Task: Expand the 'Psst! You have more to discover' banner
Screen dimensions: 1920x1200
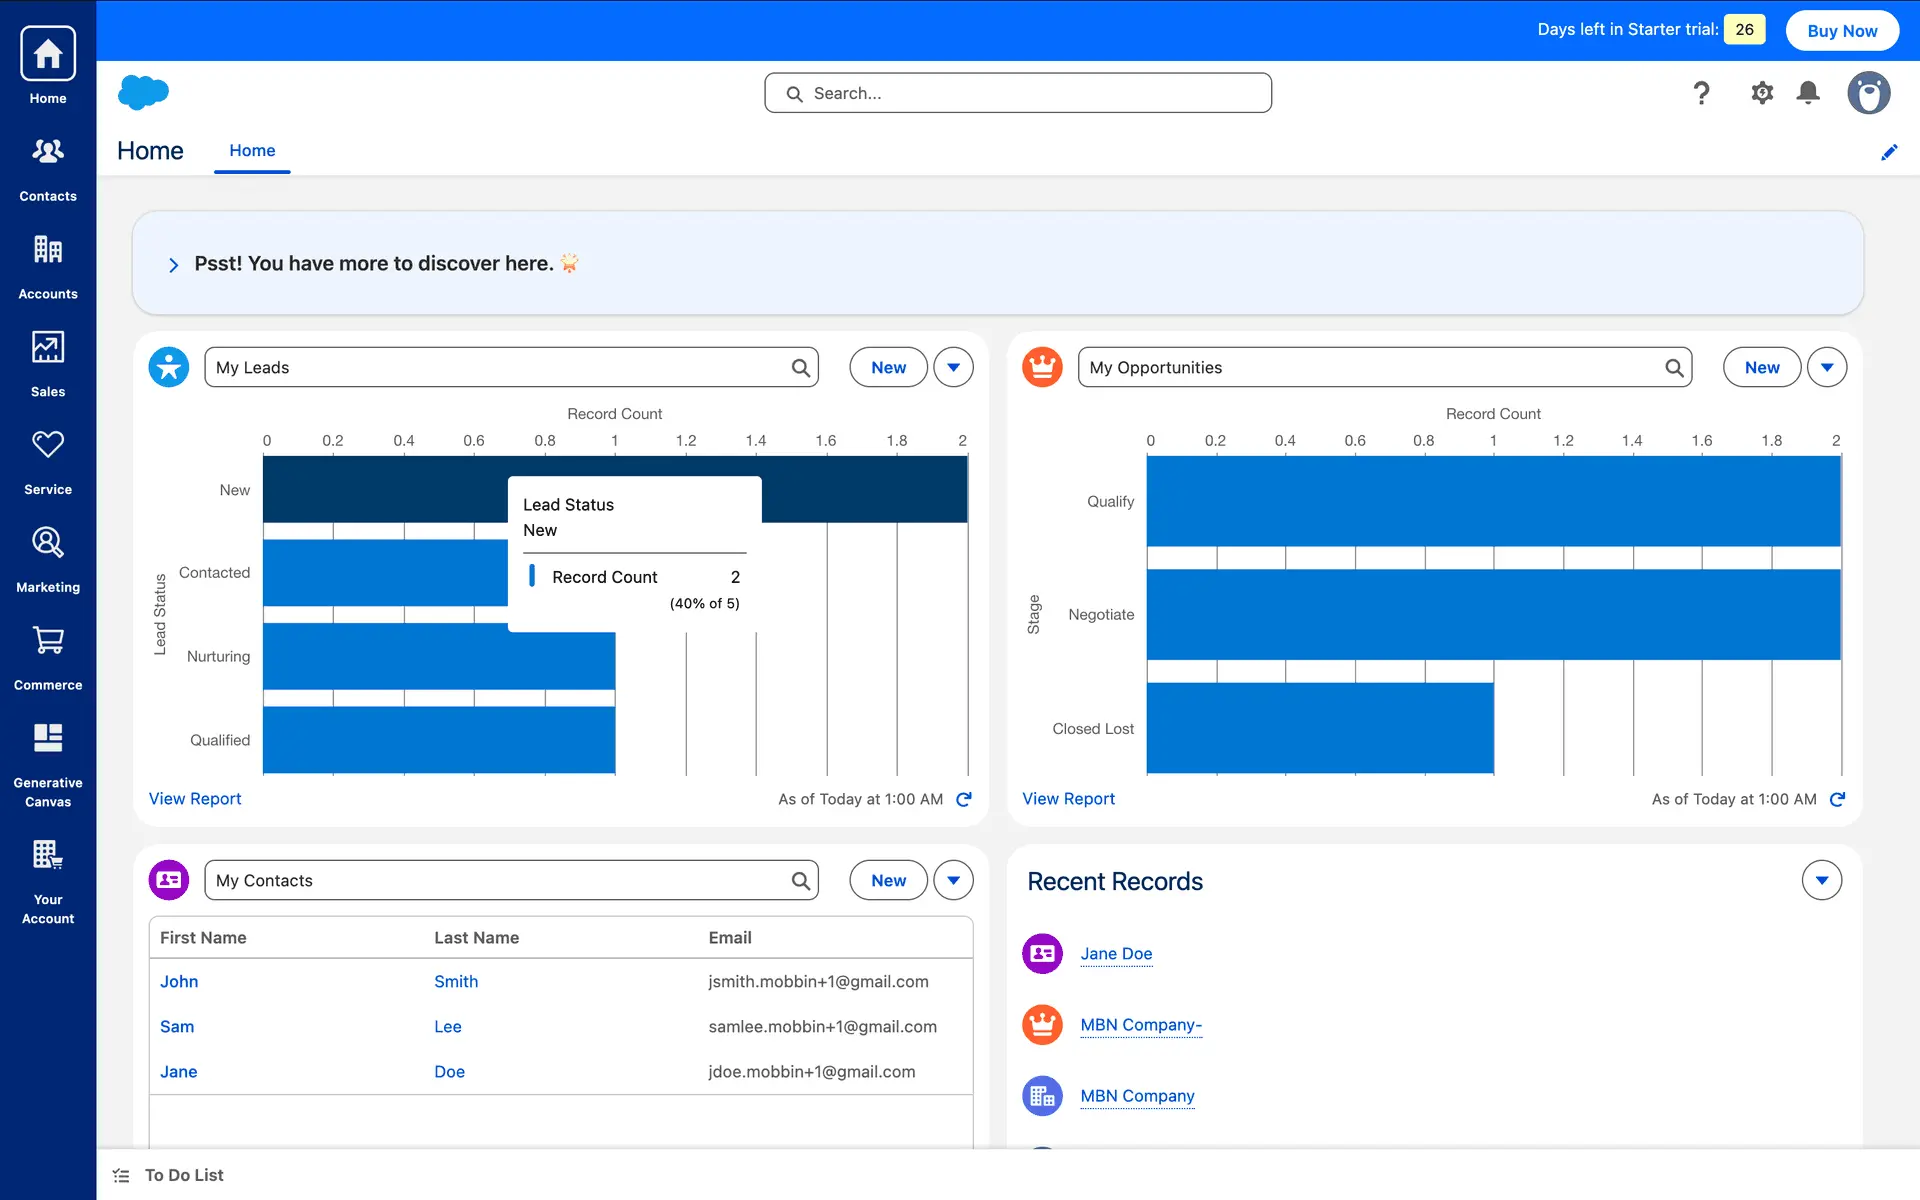Action: [x=174, y=265]
